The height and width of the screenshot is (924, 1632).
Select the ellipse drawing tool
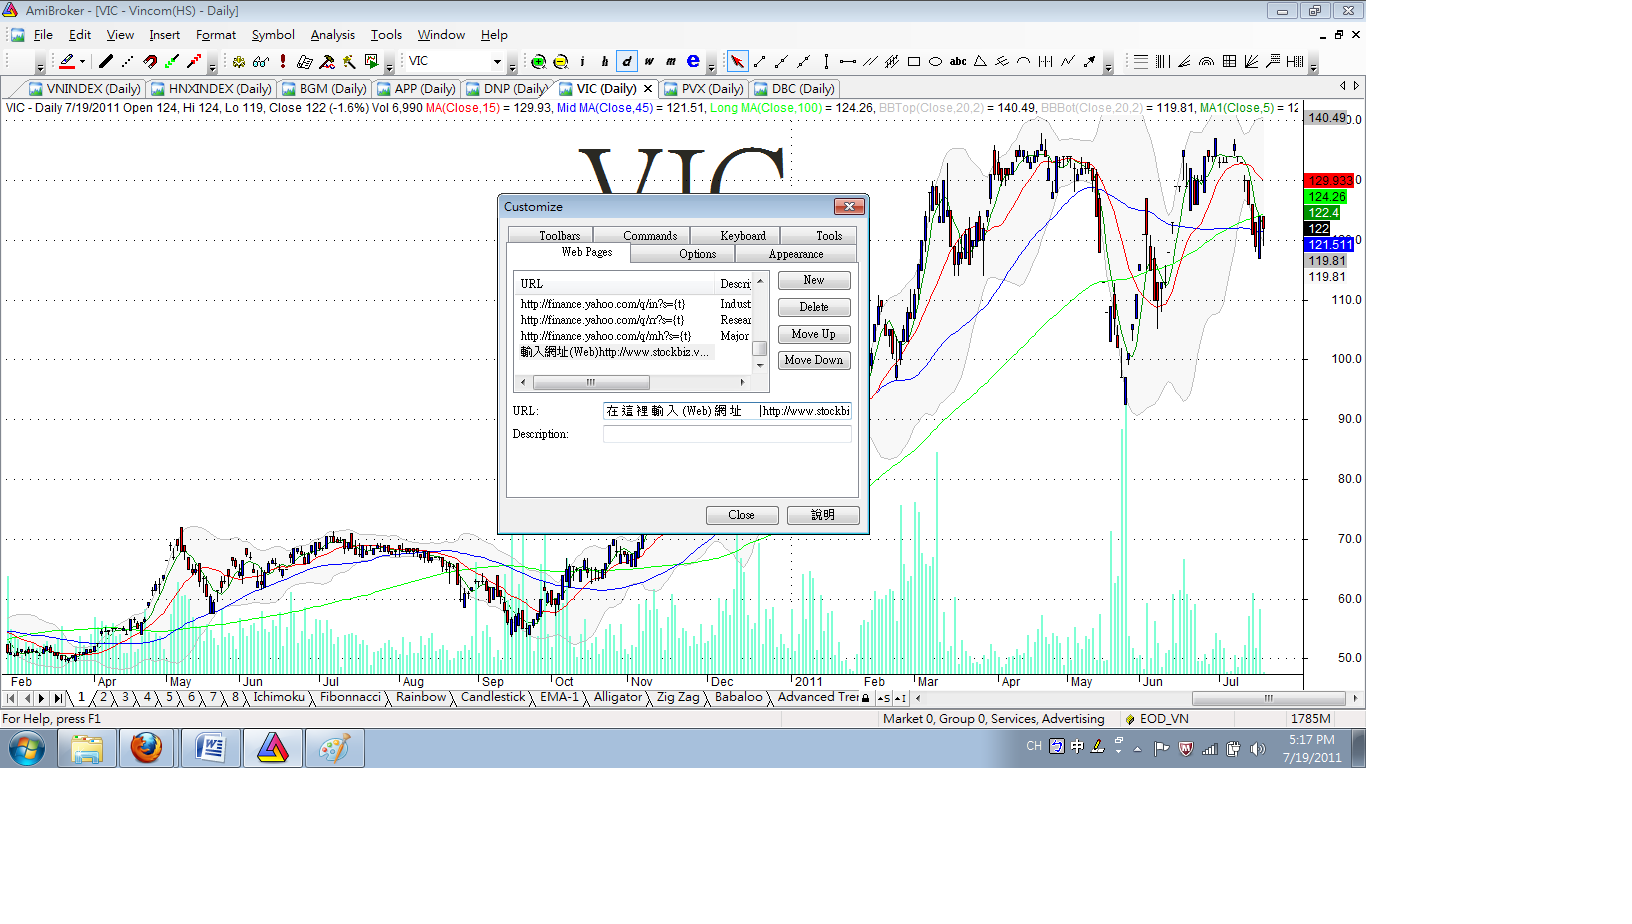pos(936,62)
